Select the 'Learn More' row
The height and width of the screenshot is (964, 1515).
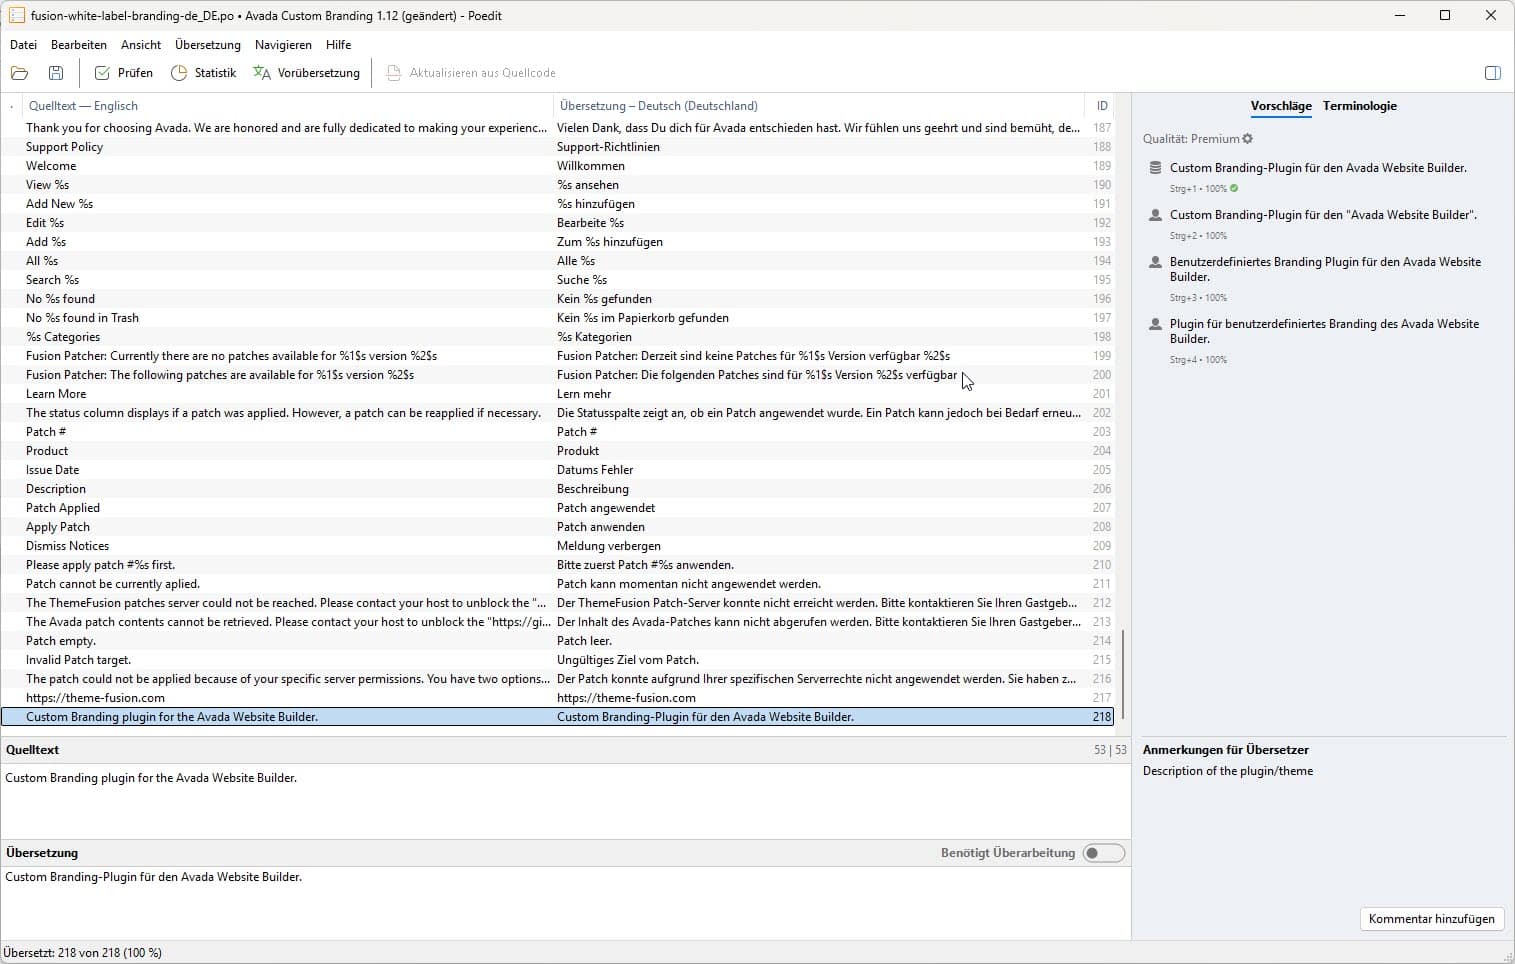click(x=557, y=394)
